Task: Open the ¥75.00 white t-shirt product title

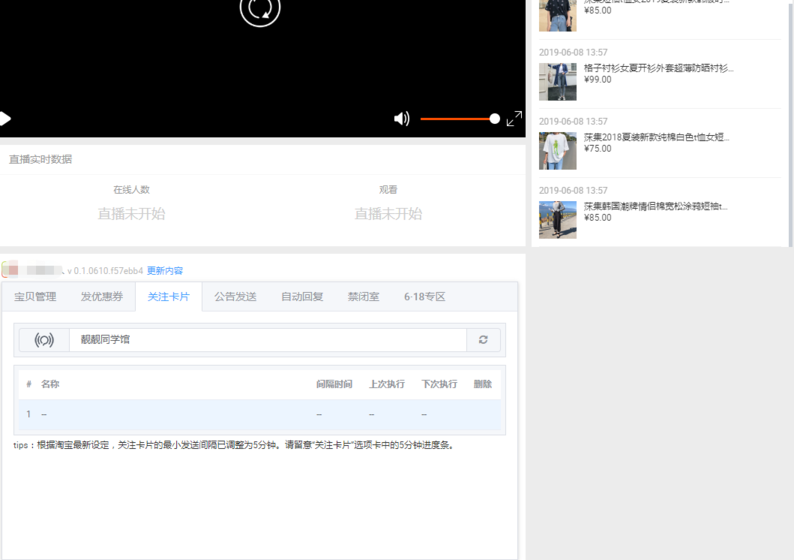Action: click(656, 137)
